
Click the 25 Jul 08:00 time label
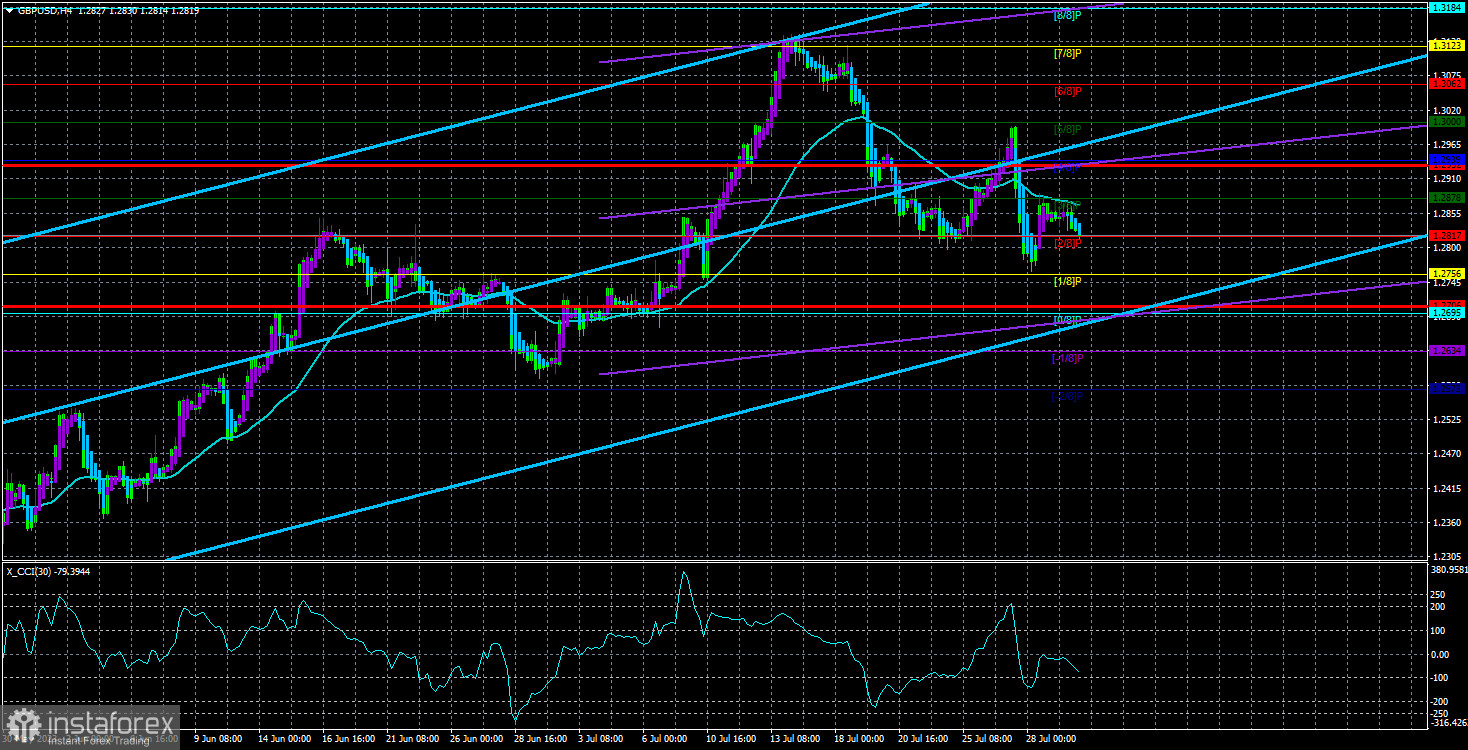tap(989, 739)
